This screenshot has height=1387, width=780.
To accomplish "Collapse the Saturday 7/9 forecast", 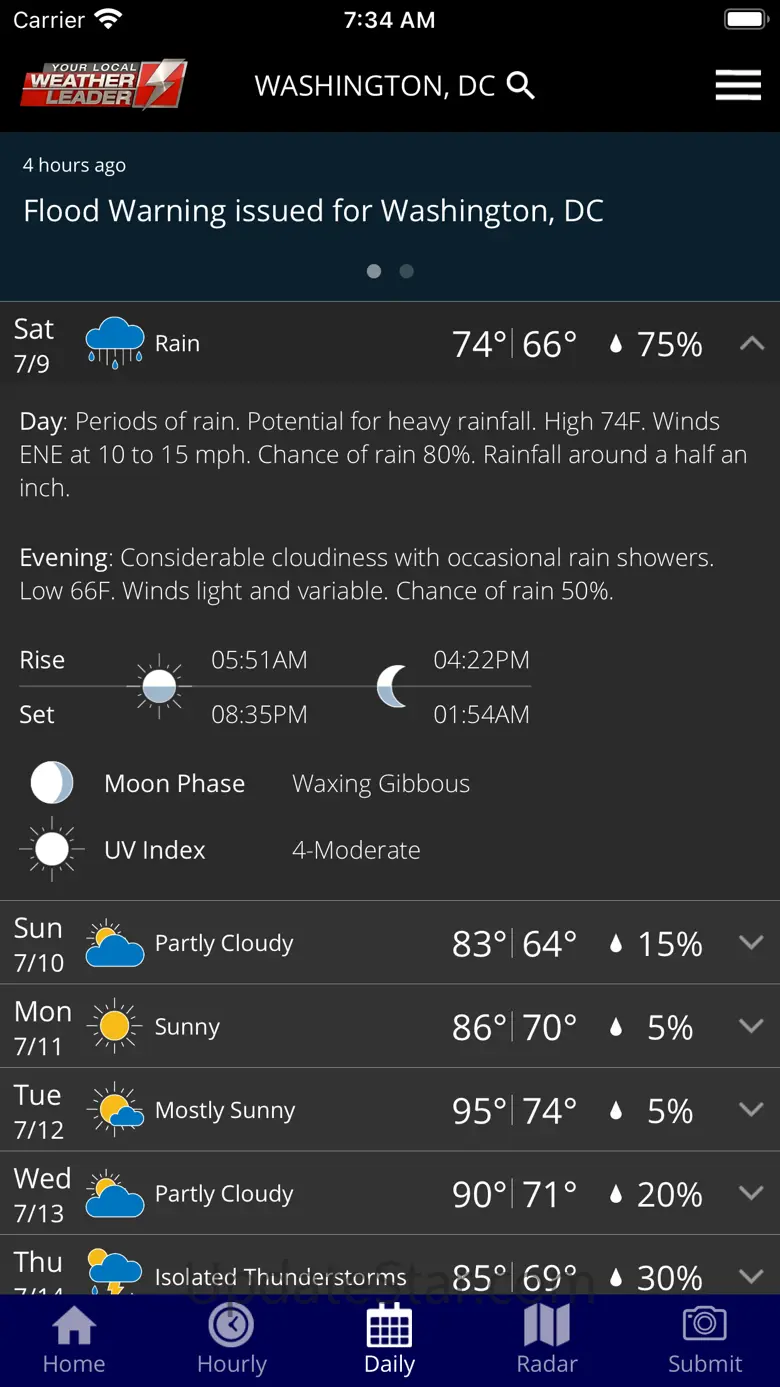I will coord(751,344).
